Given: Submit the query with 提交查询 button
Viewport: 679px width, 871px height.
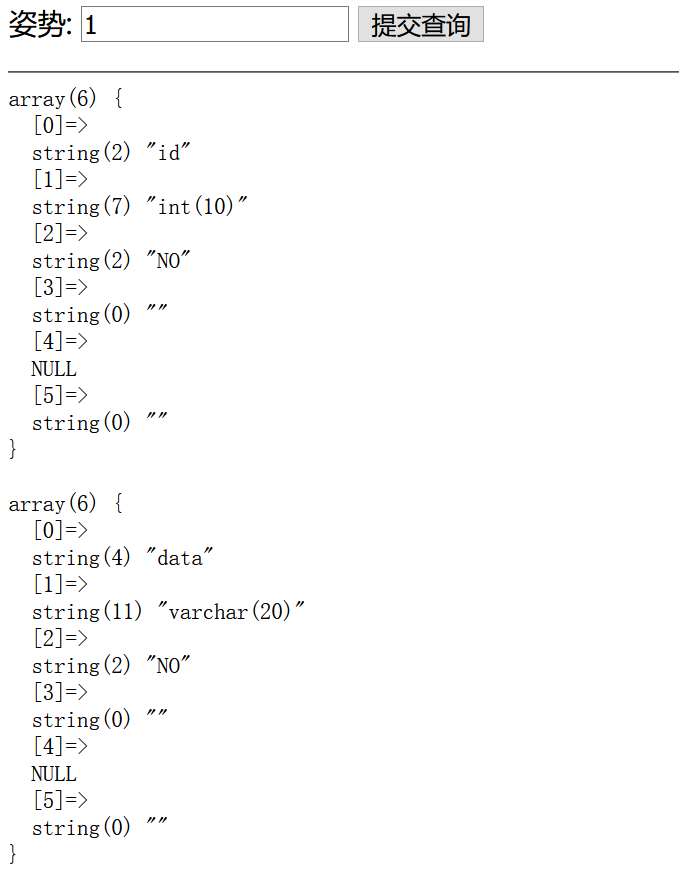Looking at the screenshot, I should pyautogui.click(x=421, y=24).
